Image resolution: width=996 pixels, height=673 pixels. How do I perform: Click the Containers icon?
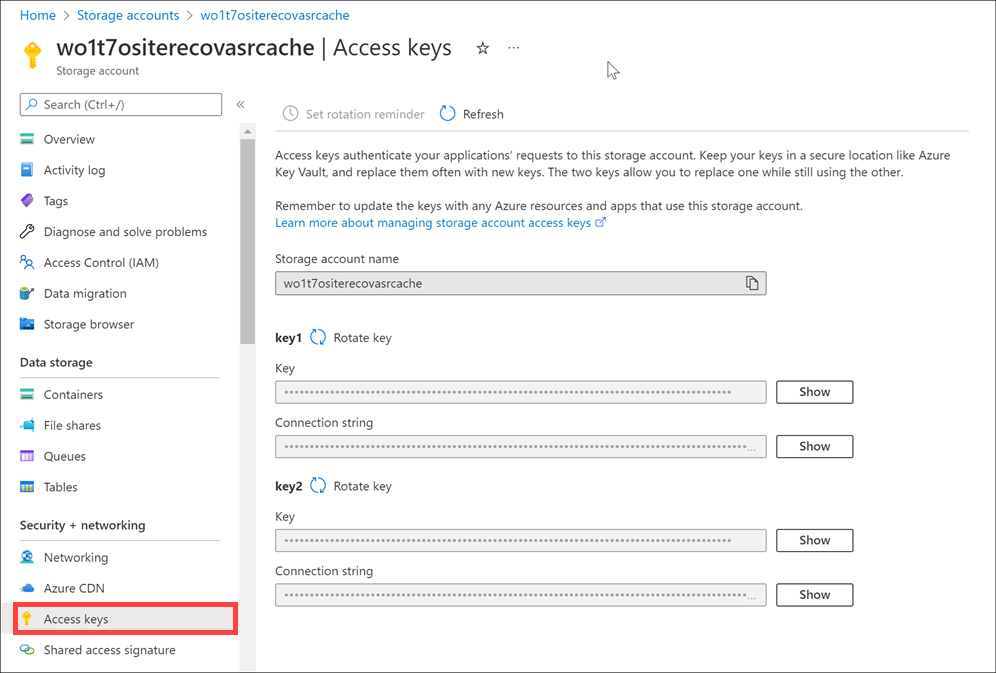point(27,394)
